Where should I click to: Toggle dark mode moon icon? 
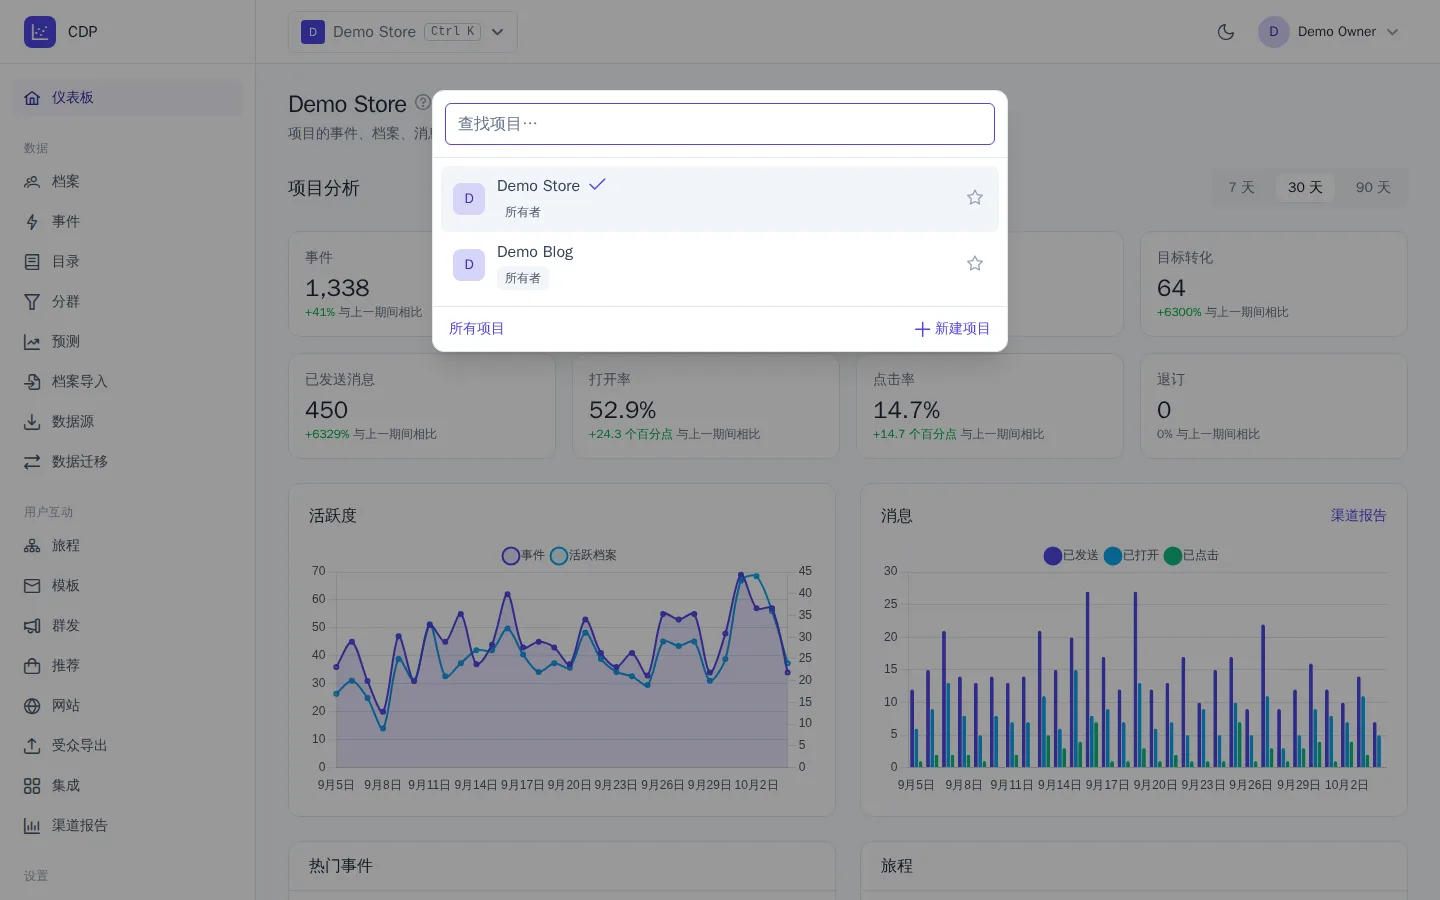[x=1226, y=32]
